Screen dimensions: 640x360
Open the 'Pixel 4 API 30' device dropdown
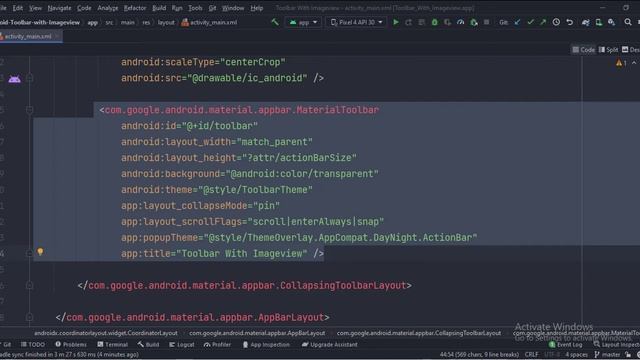(x=356, y=22)
